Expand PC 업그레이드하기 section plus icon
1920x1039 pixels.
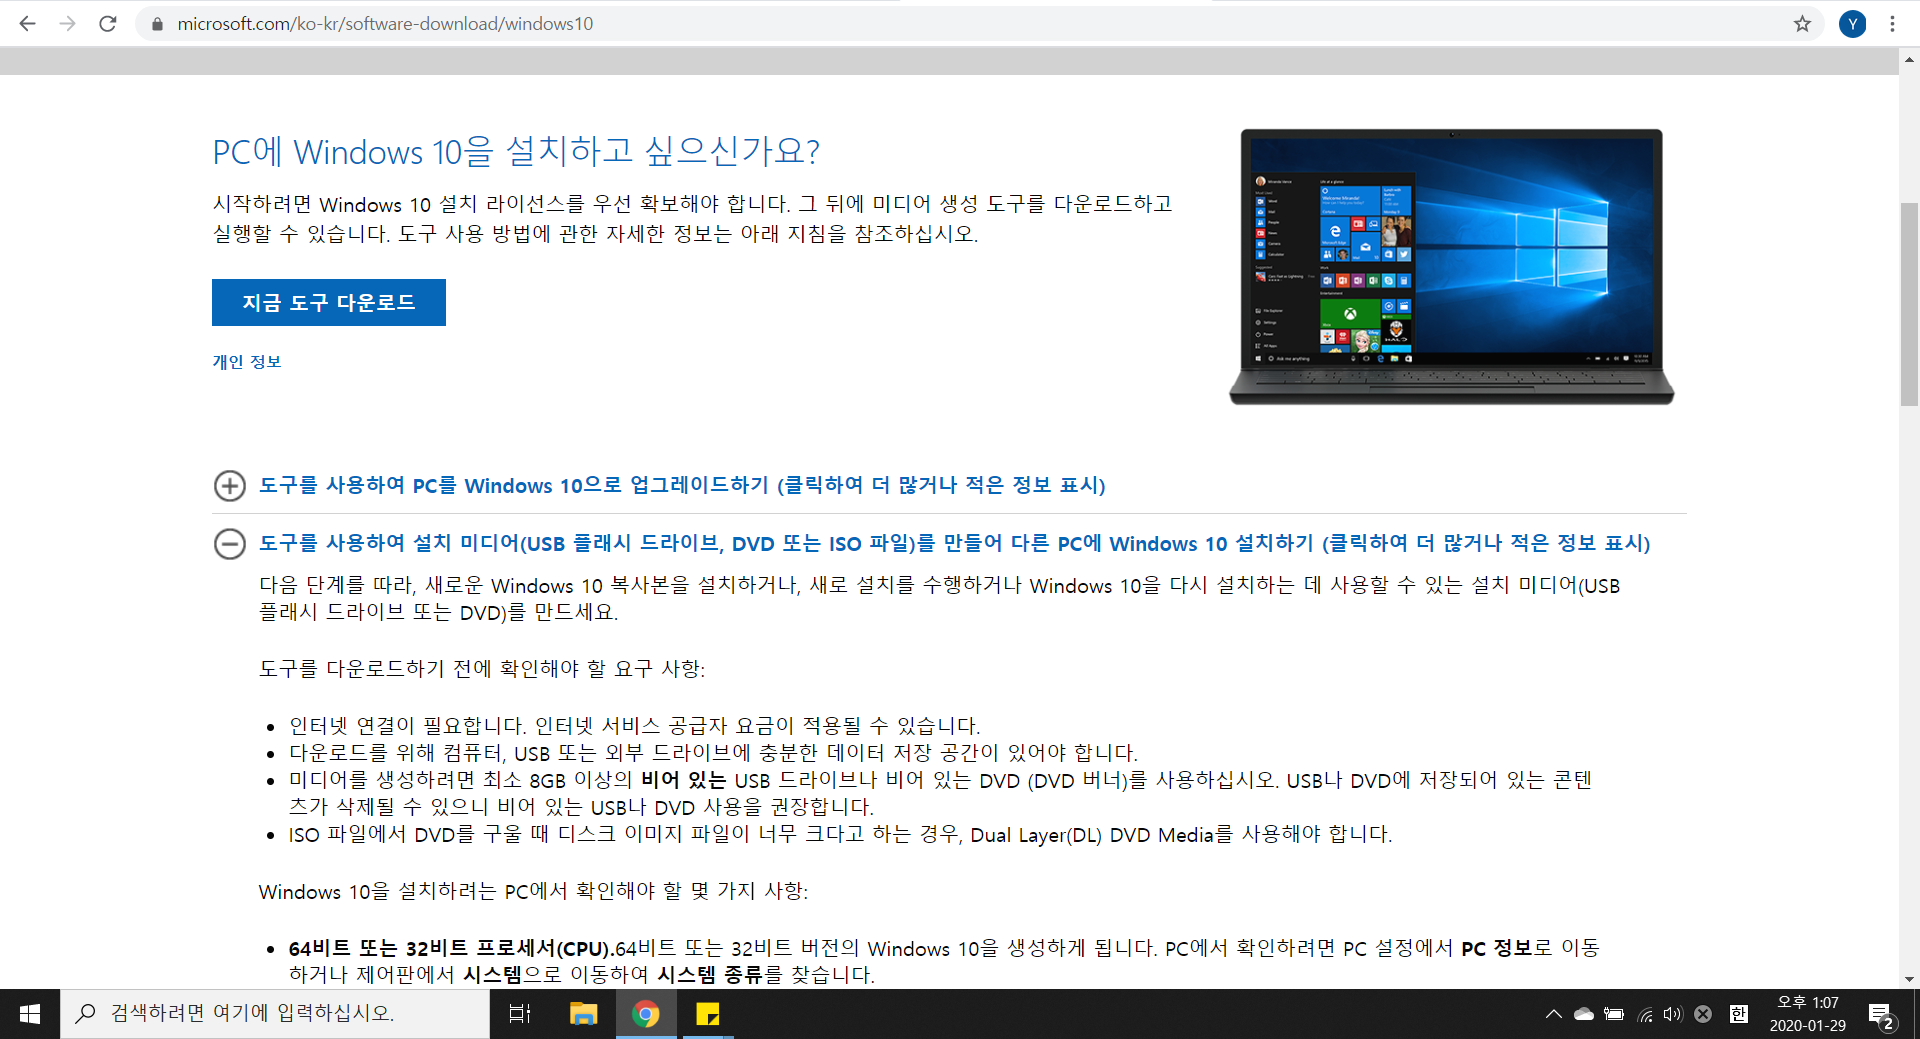(230, 486)
